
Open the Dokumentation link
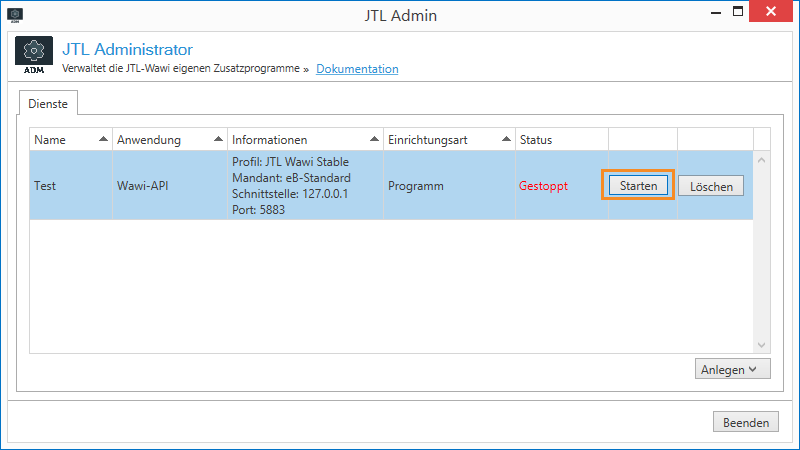coord(357,69)
